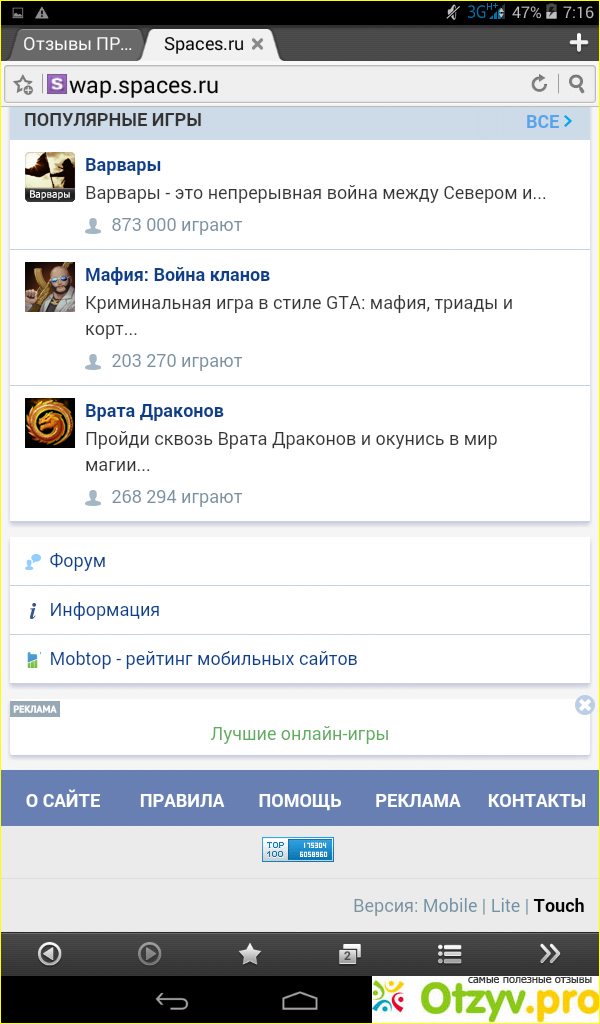Reload the page with refresh icon
Image resolution: width=600 pixels, height=1024 pixels.
[539, 84]
